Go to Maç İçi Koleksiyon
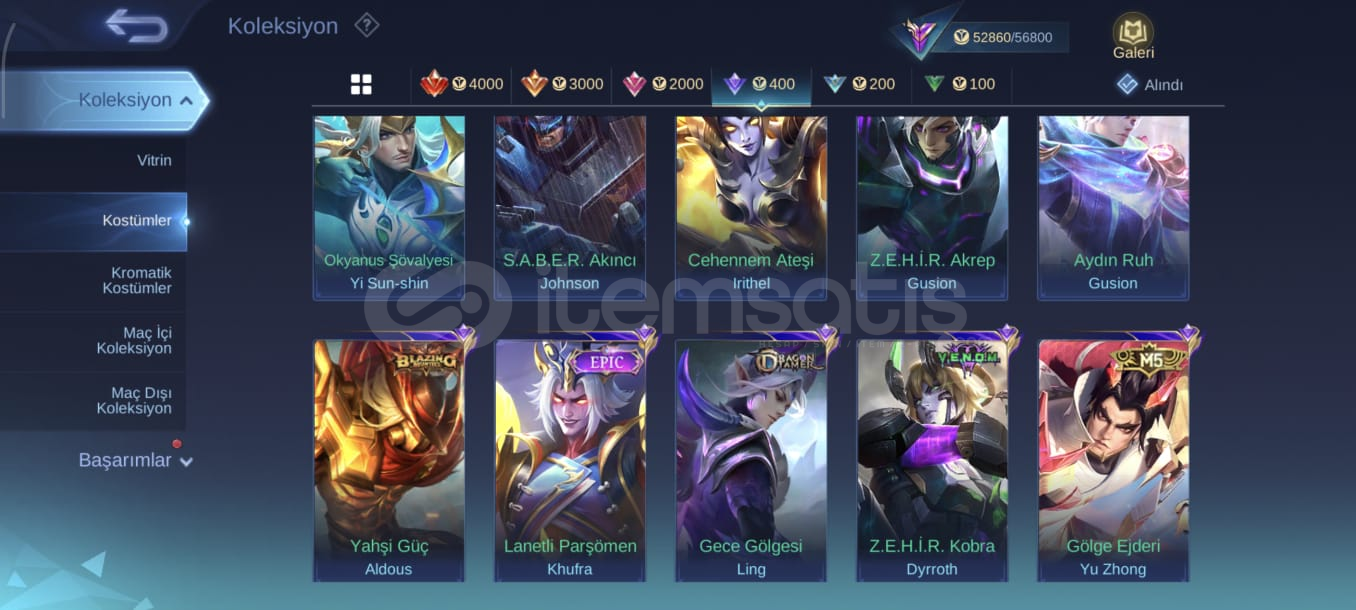 pos(134,340)
